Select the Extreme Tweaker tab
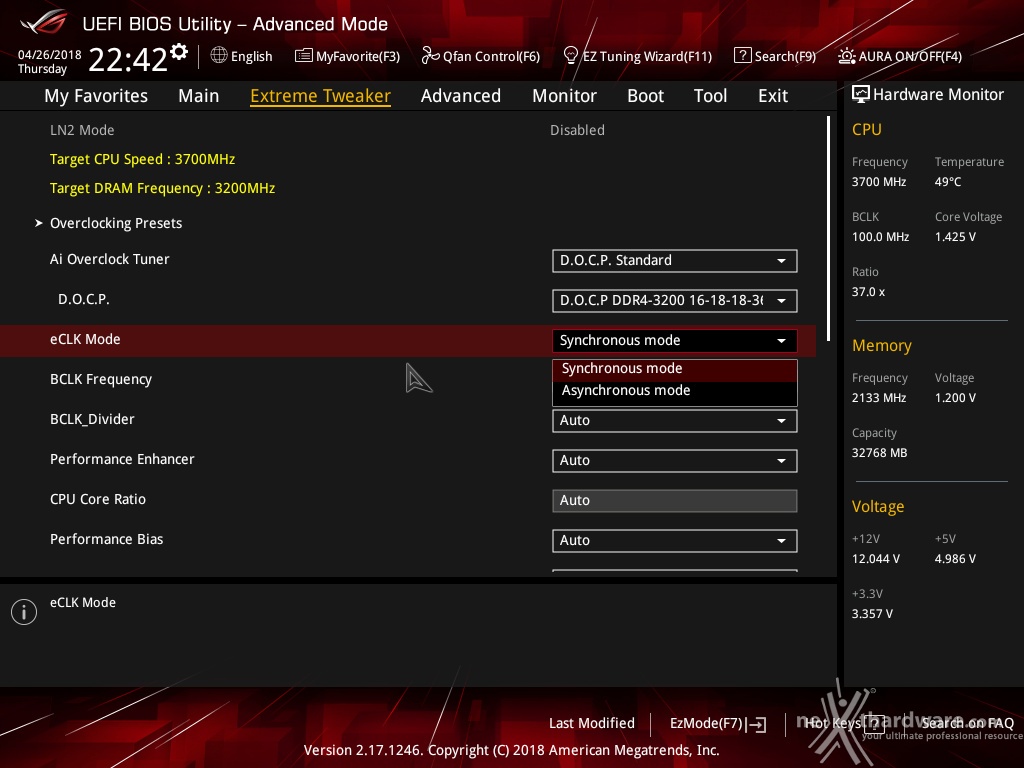The image size is (1024, 768). point(321,96)
